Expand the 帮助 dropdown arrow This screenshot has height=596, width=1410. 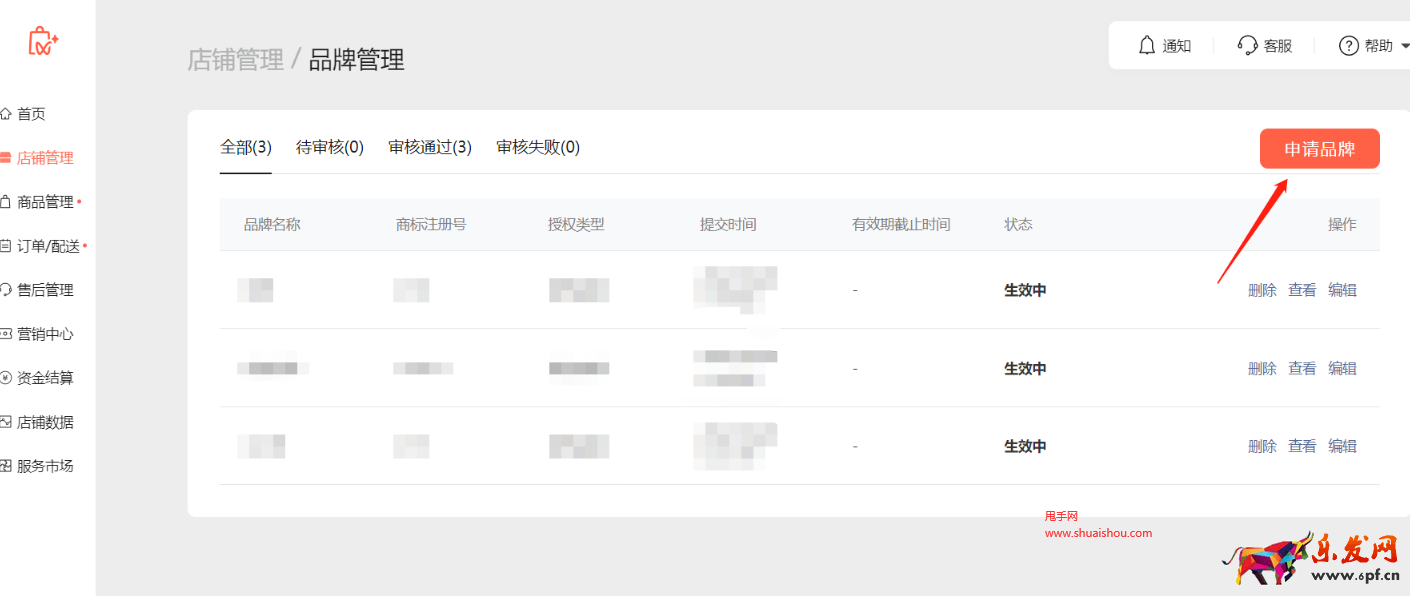pyautogui.click(x=1404, y=45)
